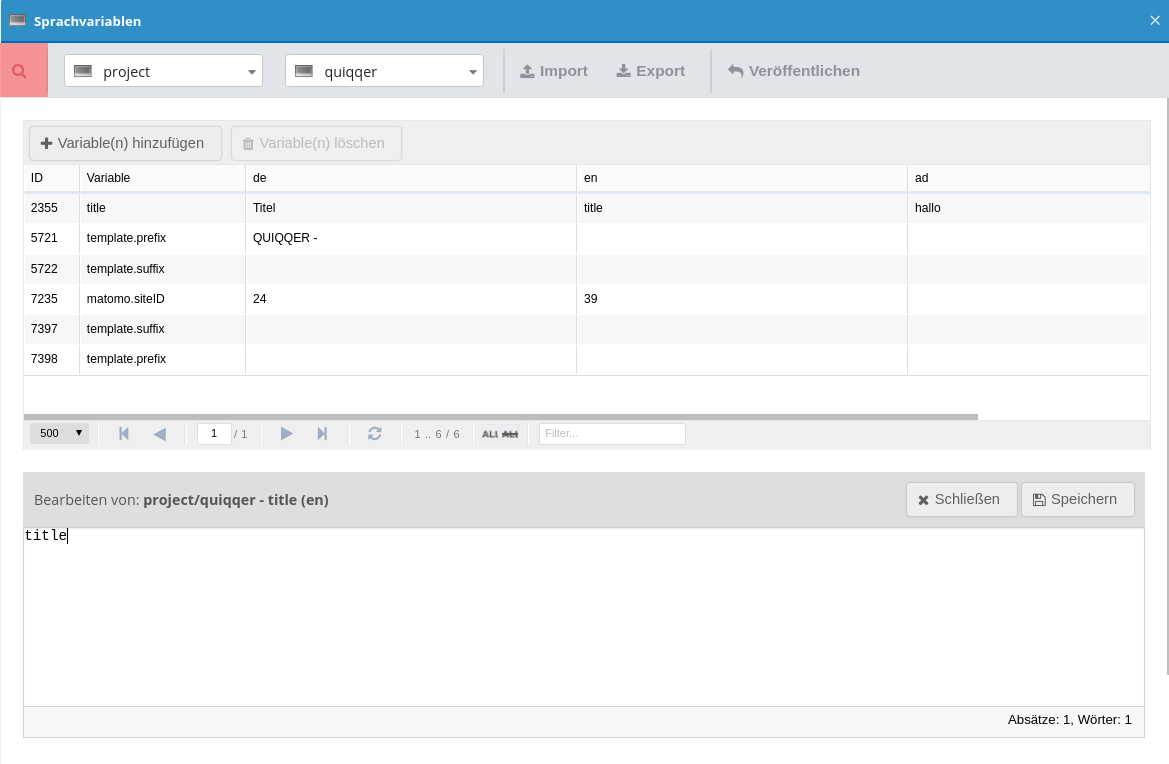
Task: Go to the next page arrow
Action: pyautogui.click(x=286, y=433)
